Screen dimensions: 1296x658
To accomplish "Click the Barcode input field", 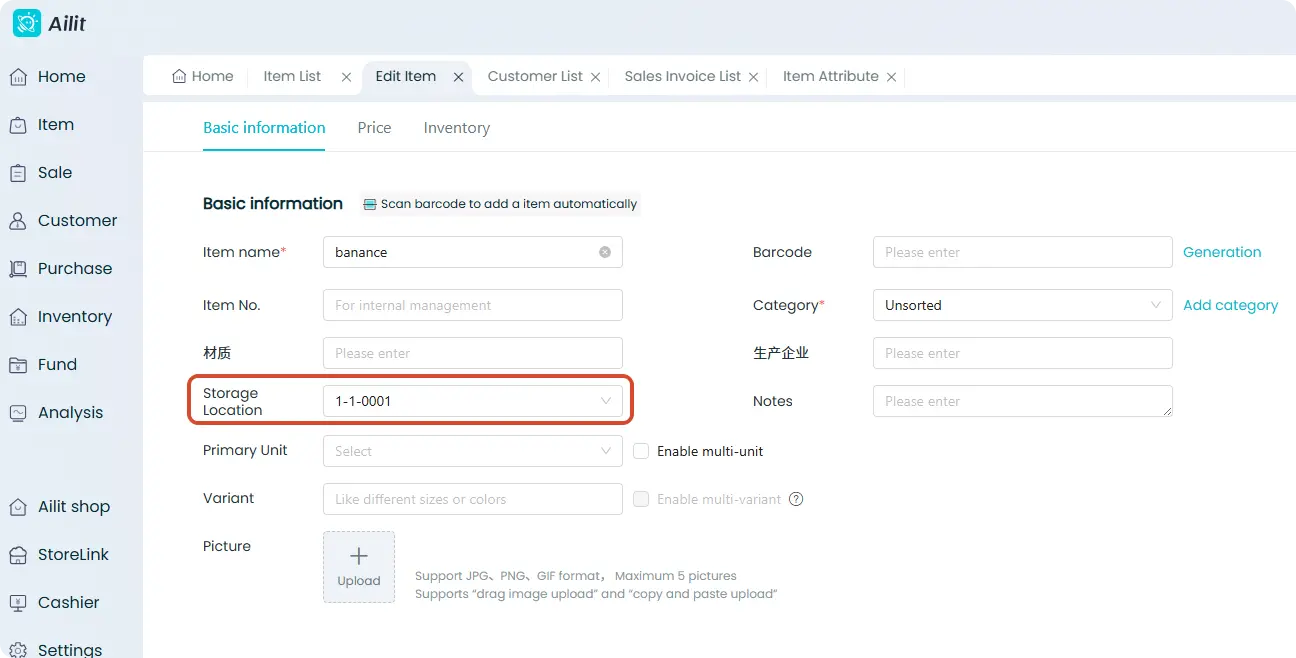I will click(x=1022, y=252).
